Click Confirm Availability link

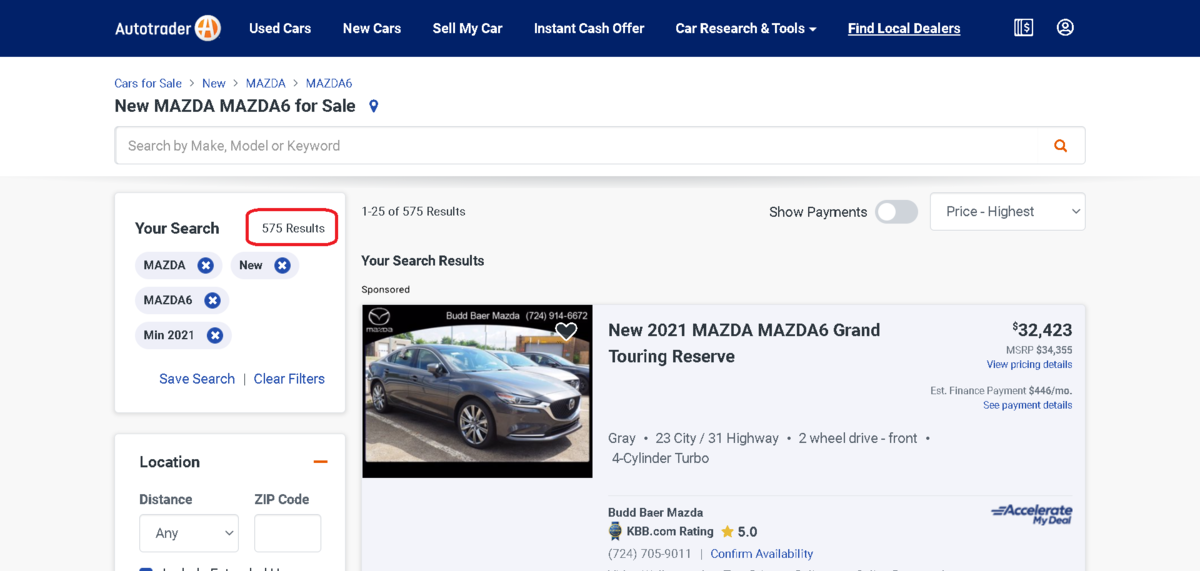click(762, 554)
